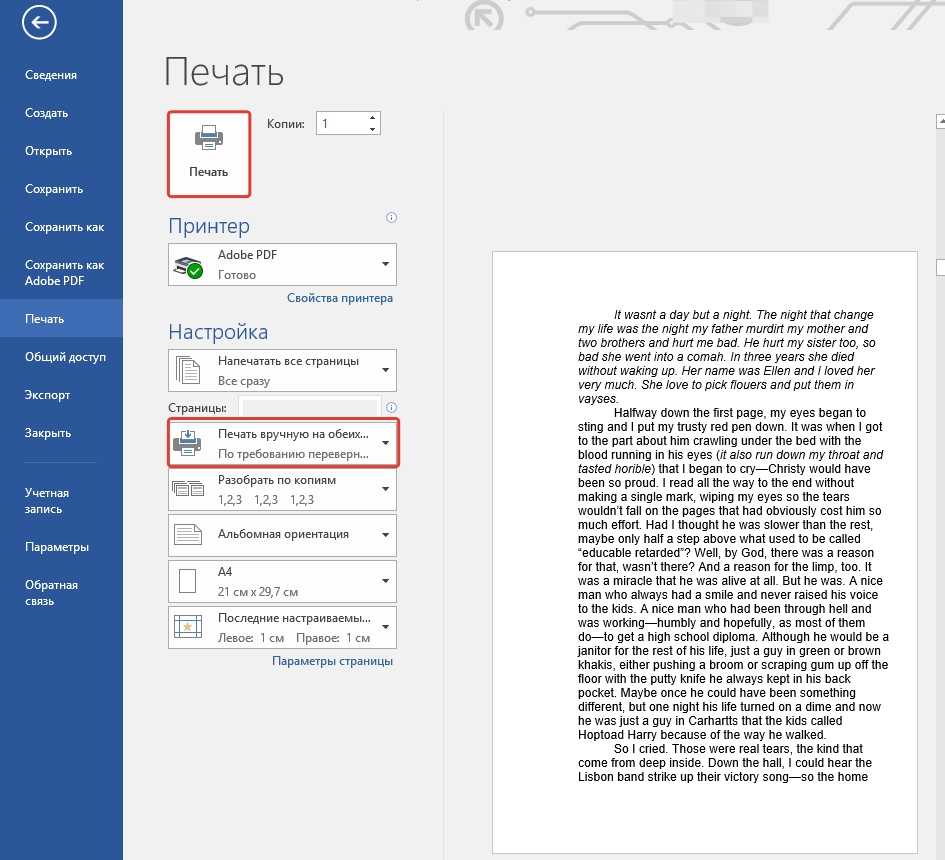Click the info icon beside Страницы field
This screenshot has width=945, height=860.
pyautogui.click(x=391, y=407)
